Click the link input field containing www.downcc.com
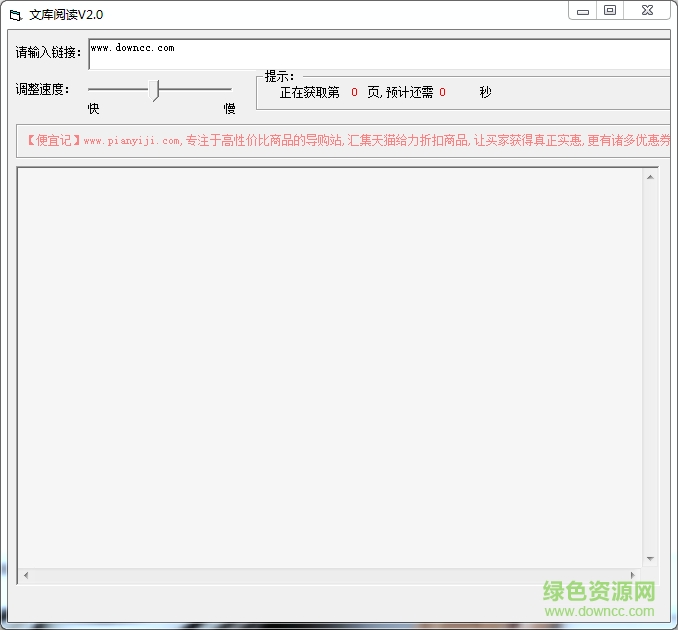Screen dimensions: 678x630 378,54
